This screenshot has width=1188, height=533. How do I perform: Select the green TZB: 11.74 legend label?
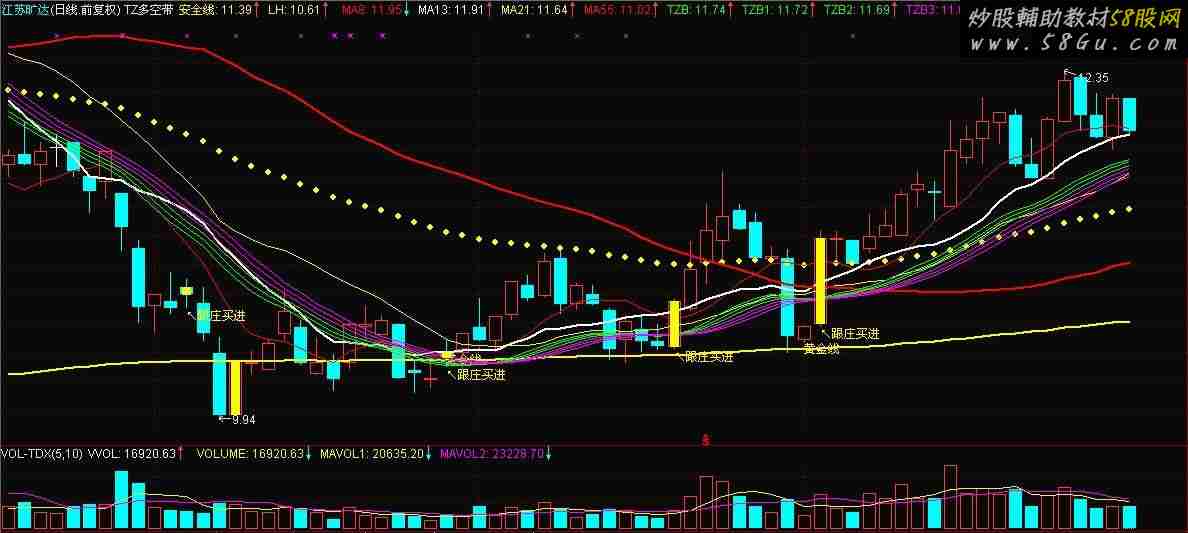(696, 11)
